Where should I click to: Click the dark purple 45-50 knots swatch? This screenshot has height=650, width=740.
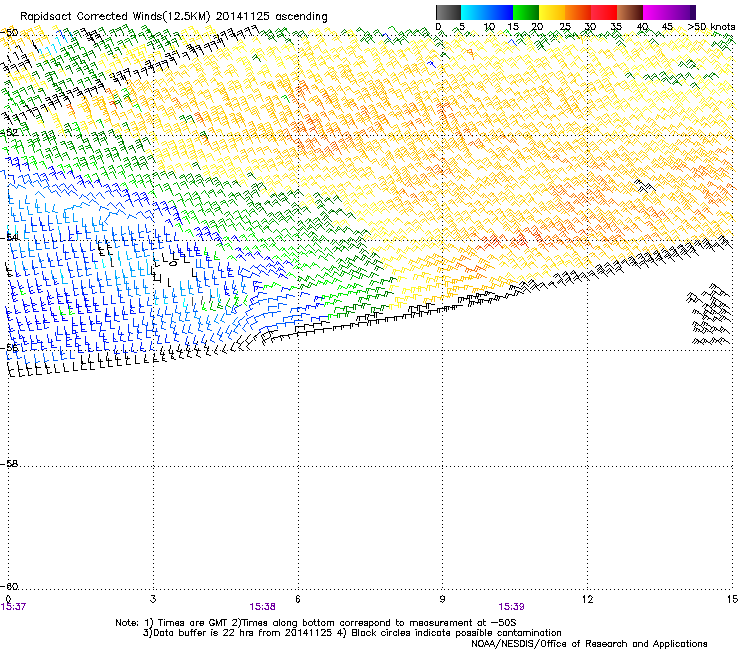[682, 12]
